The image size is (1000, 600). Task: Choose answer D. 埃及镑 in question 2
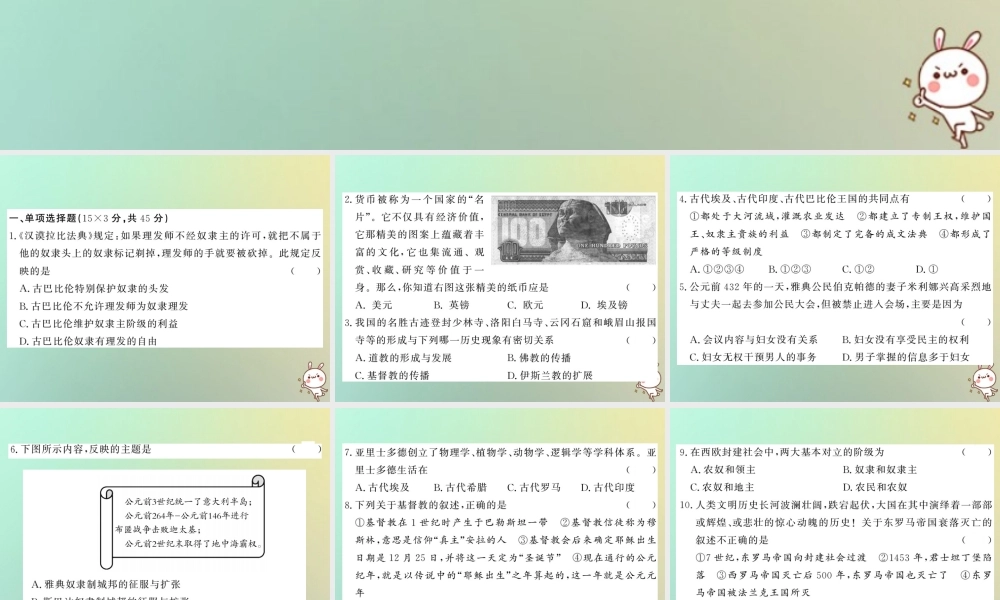tap(604, 305)
